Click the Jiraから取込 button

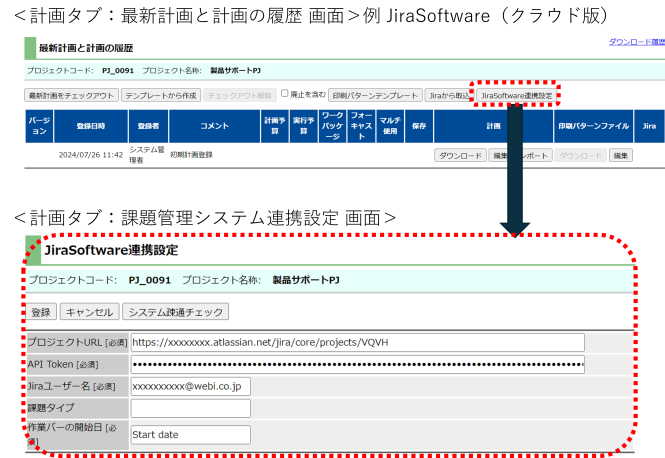coord(449,95)
